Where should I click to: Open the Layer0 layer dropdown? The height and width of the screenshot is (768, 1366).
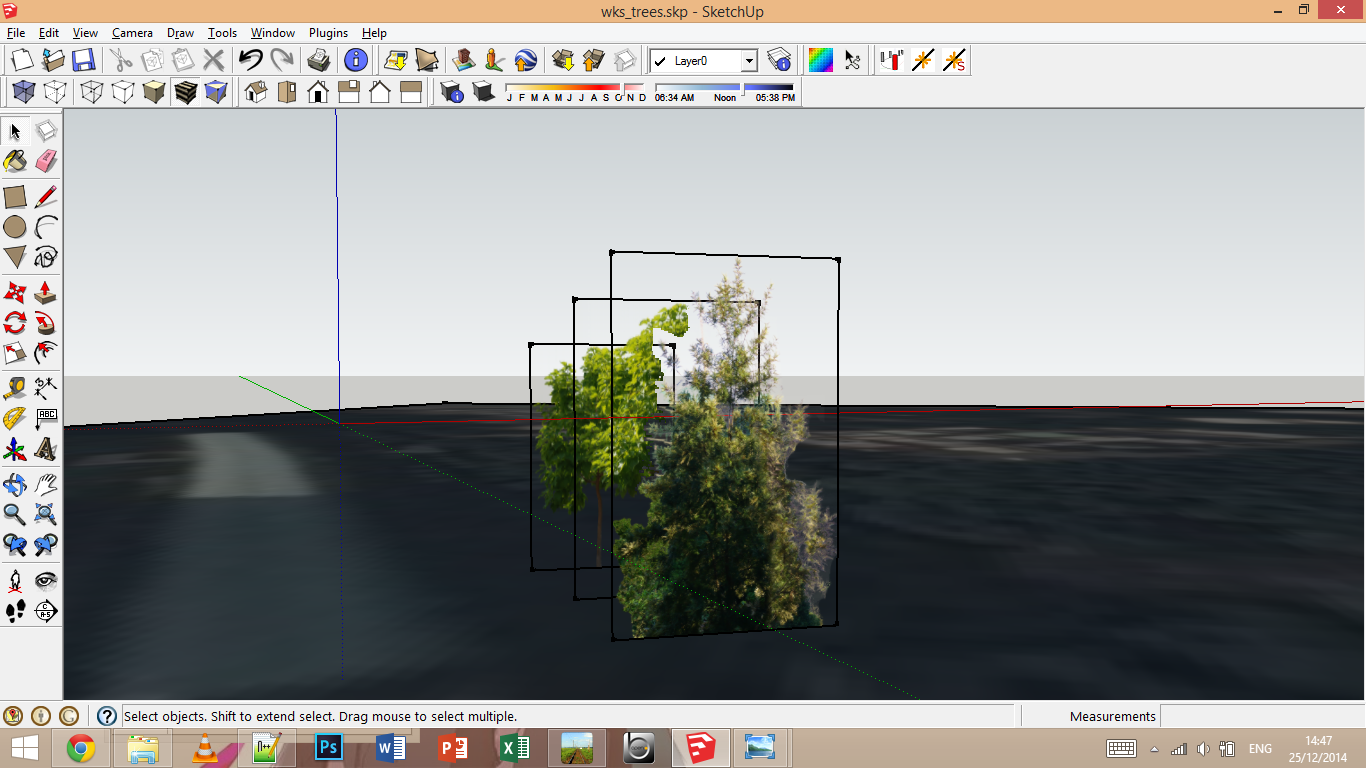coord(749,61)
